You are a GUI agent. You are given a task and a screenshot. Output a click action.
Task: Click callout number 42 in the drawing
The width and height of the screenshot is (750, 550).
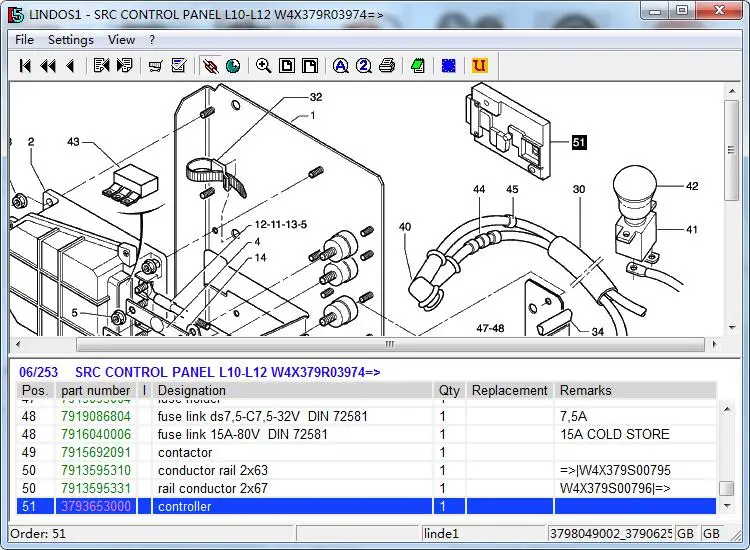click(692, 186)
